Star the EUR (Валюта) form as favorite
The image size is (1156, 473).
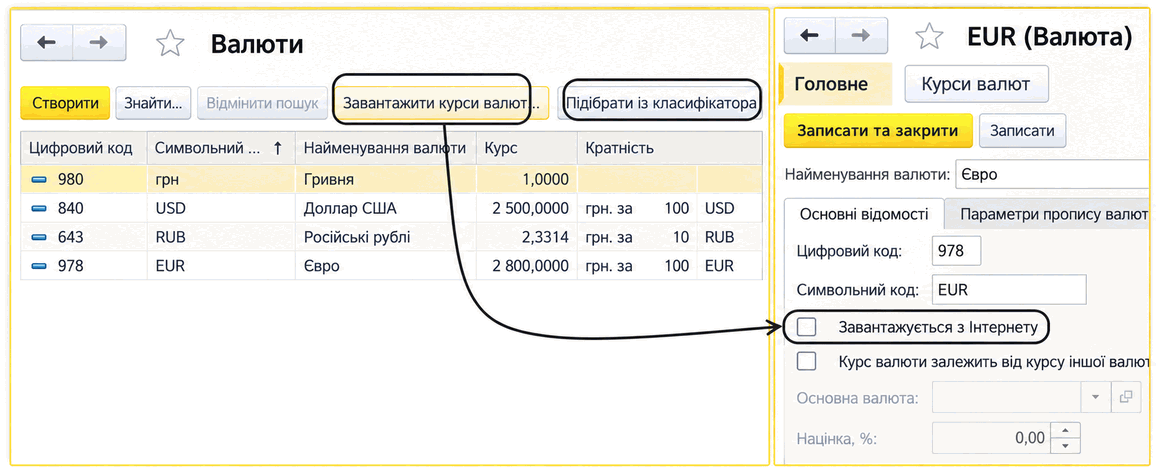point(929,36)
